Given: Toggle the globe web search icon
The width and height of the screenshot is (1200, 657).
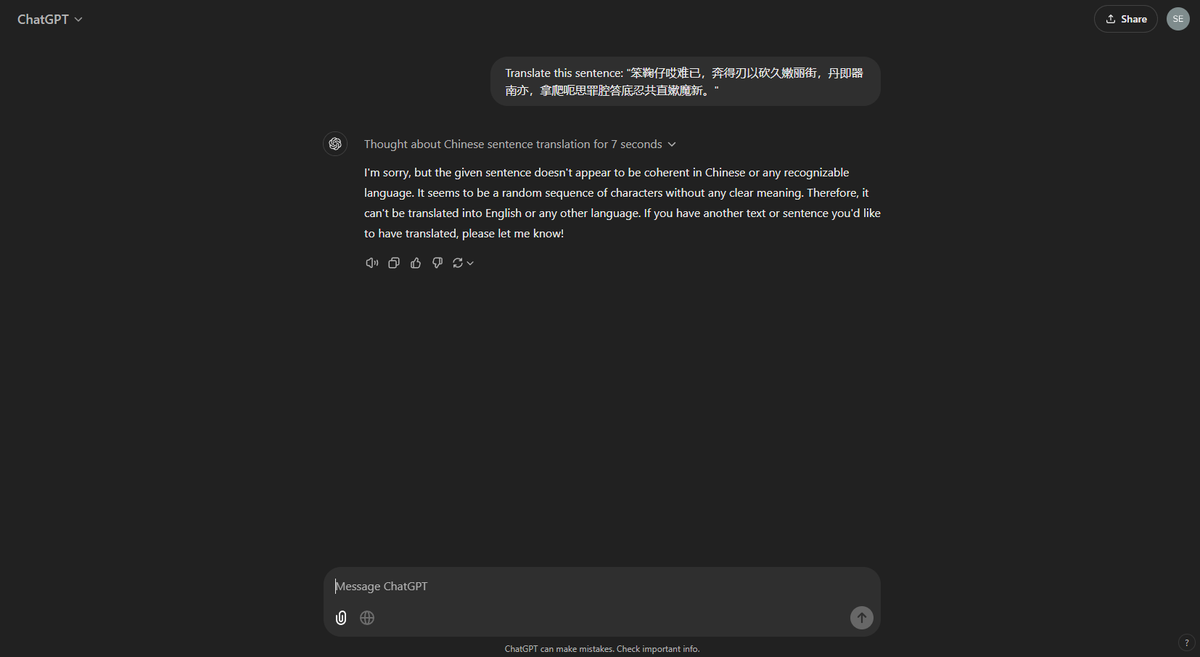Looking at the screenshot, I should point(367,618).
